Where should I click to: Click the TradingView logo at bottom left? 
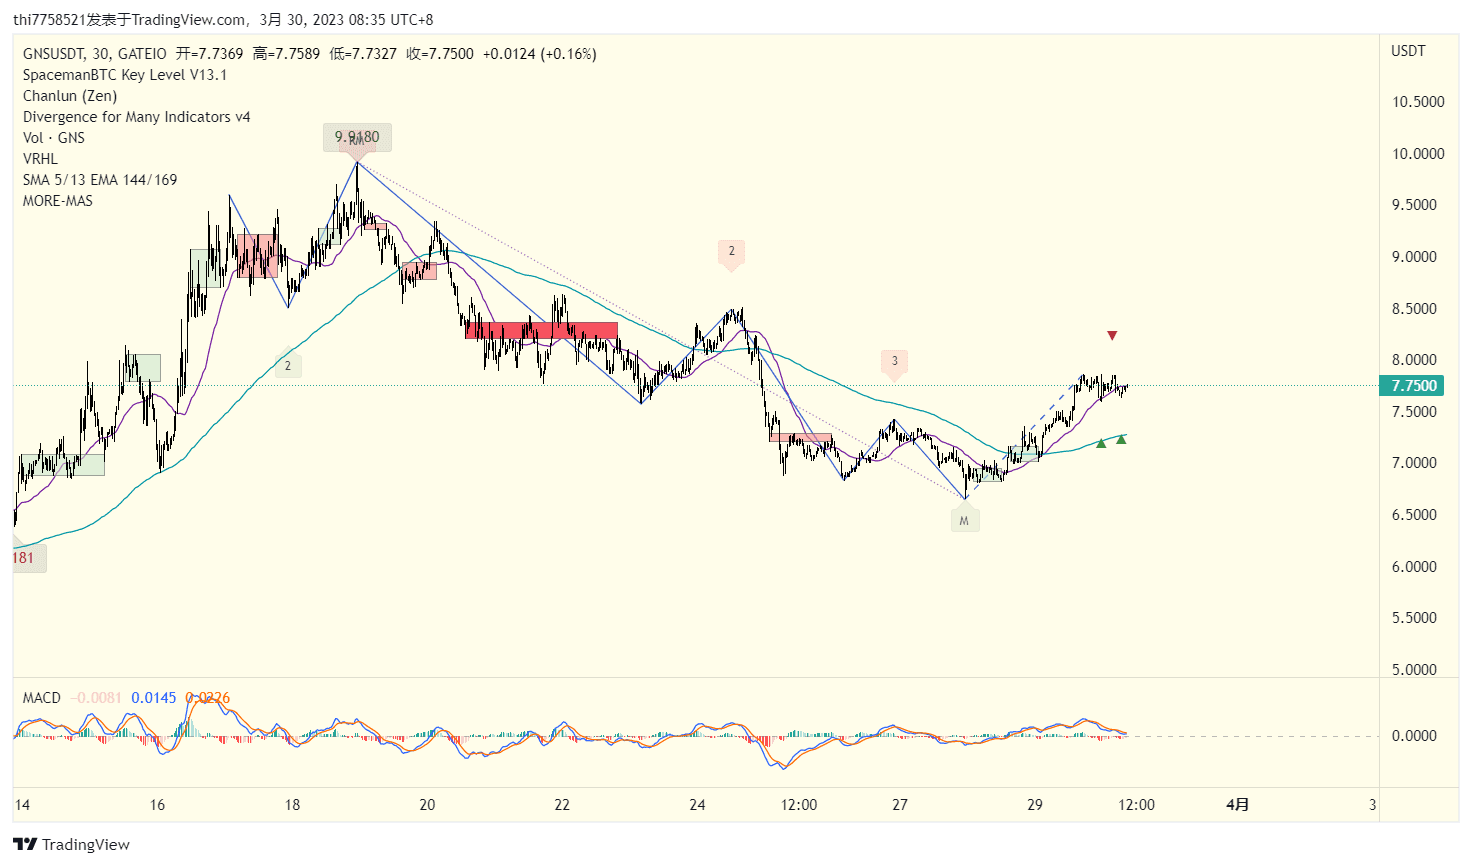pos(72,844)
